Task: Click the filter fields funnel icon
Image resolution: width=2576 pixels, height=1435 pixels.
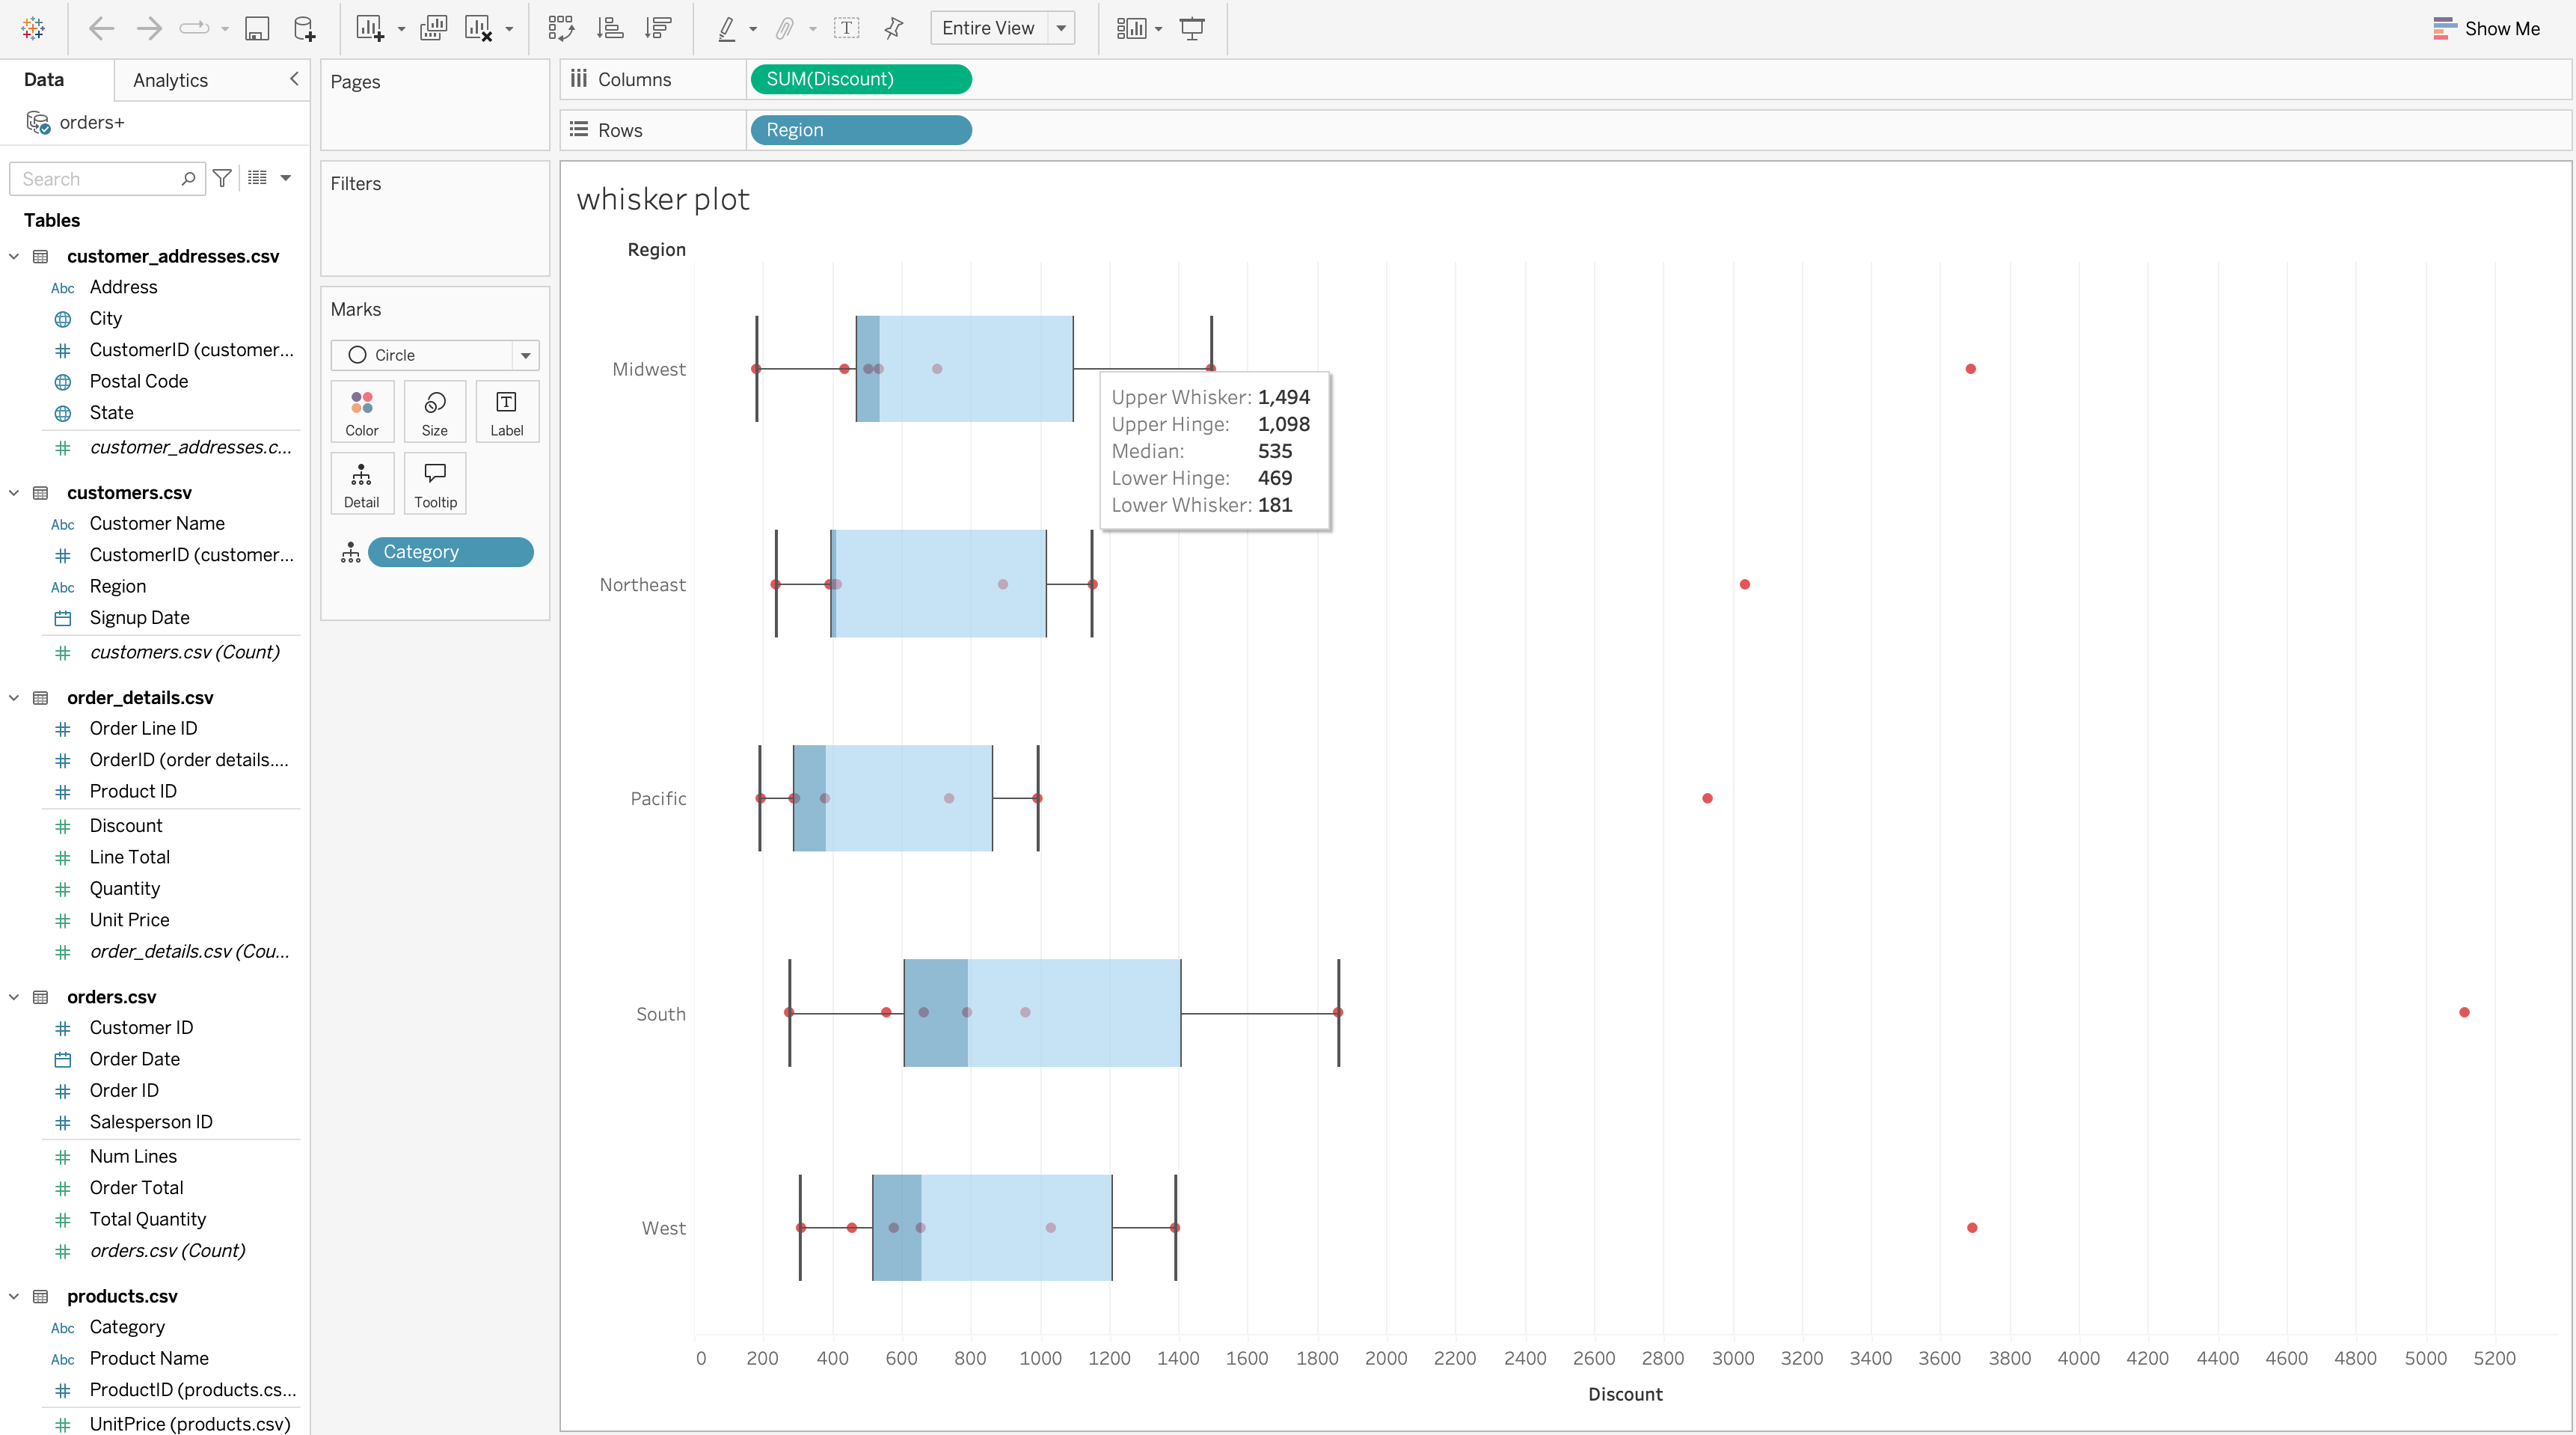Action: pos(222,178)
